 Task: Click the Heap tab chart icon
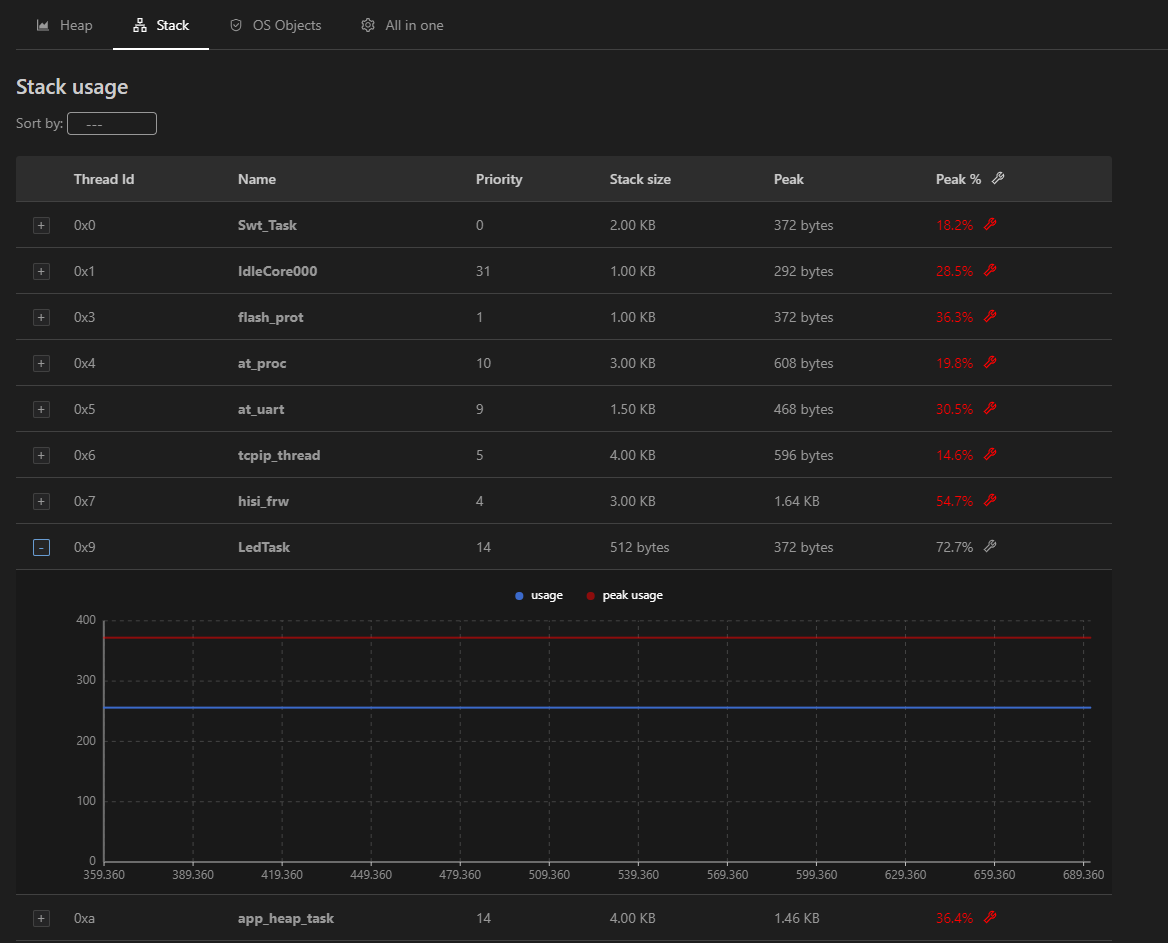(43, 25)
